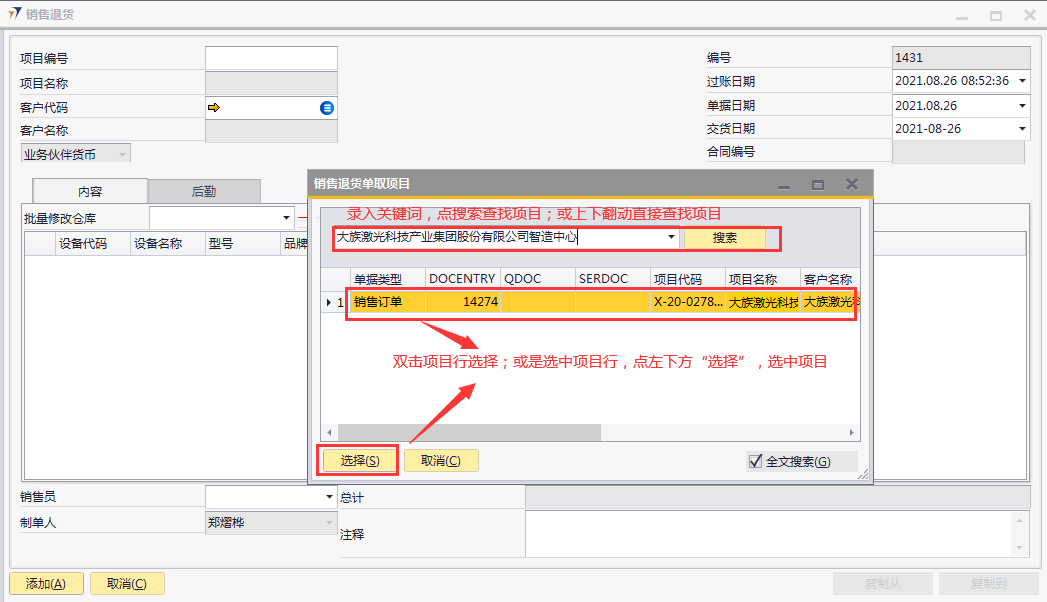Toggle the 全文搜索(G) checkbox

point(756,461)
